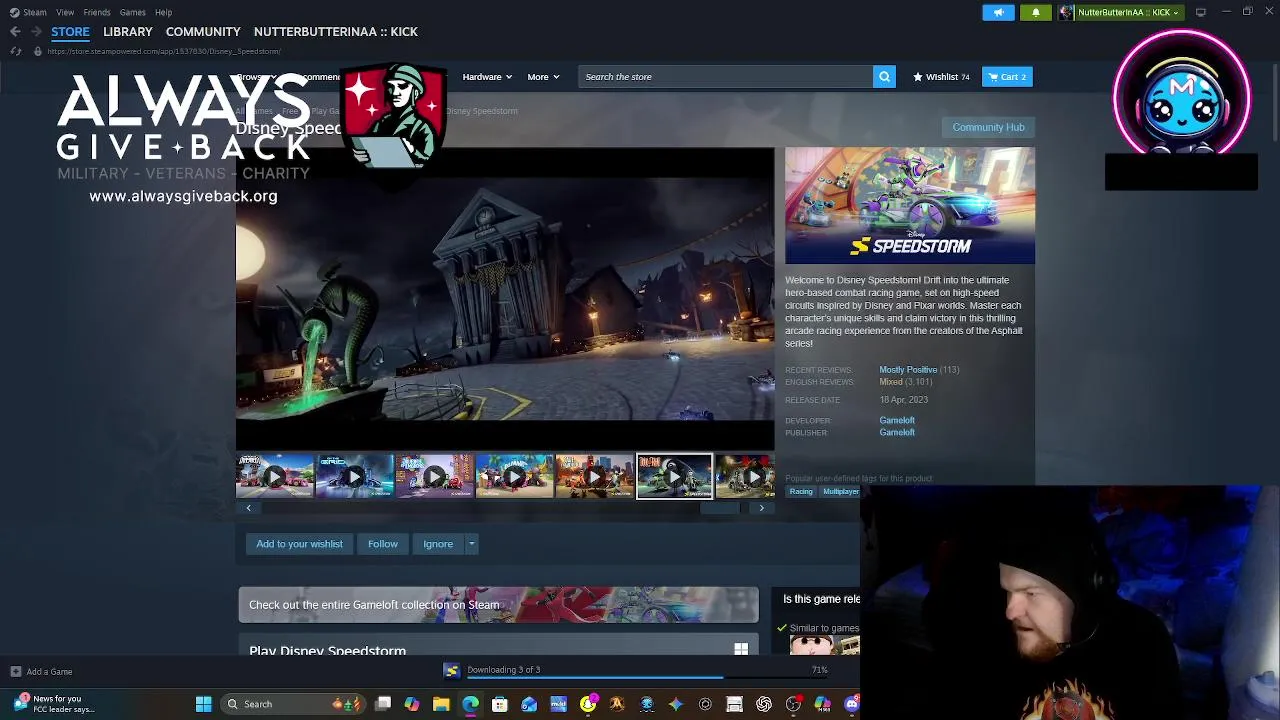Click in the Search the store field

726,77
